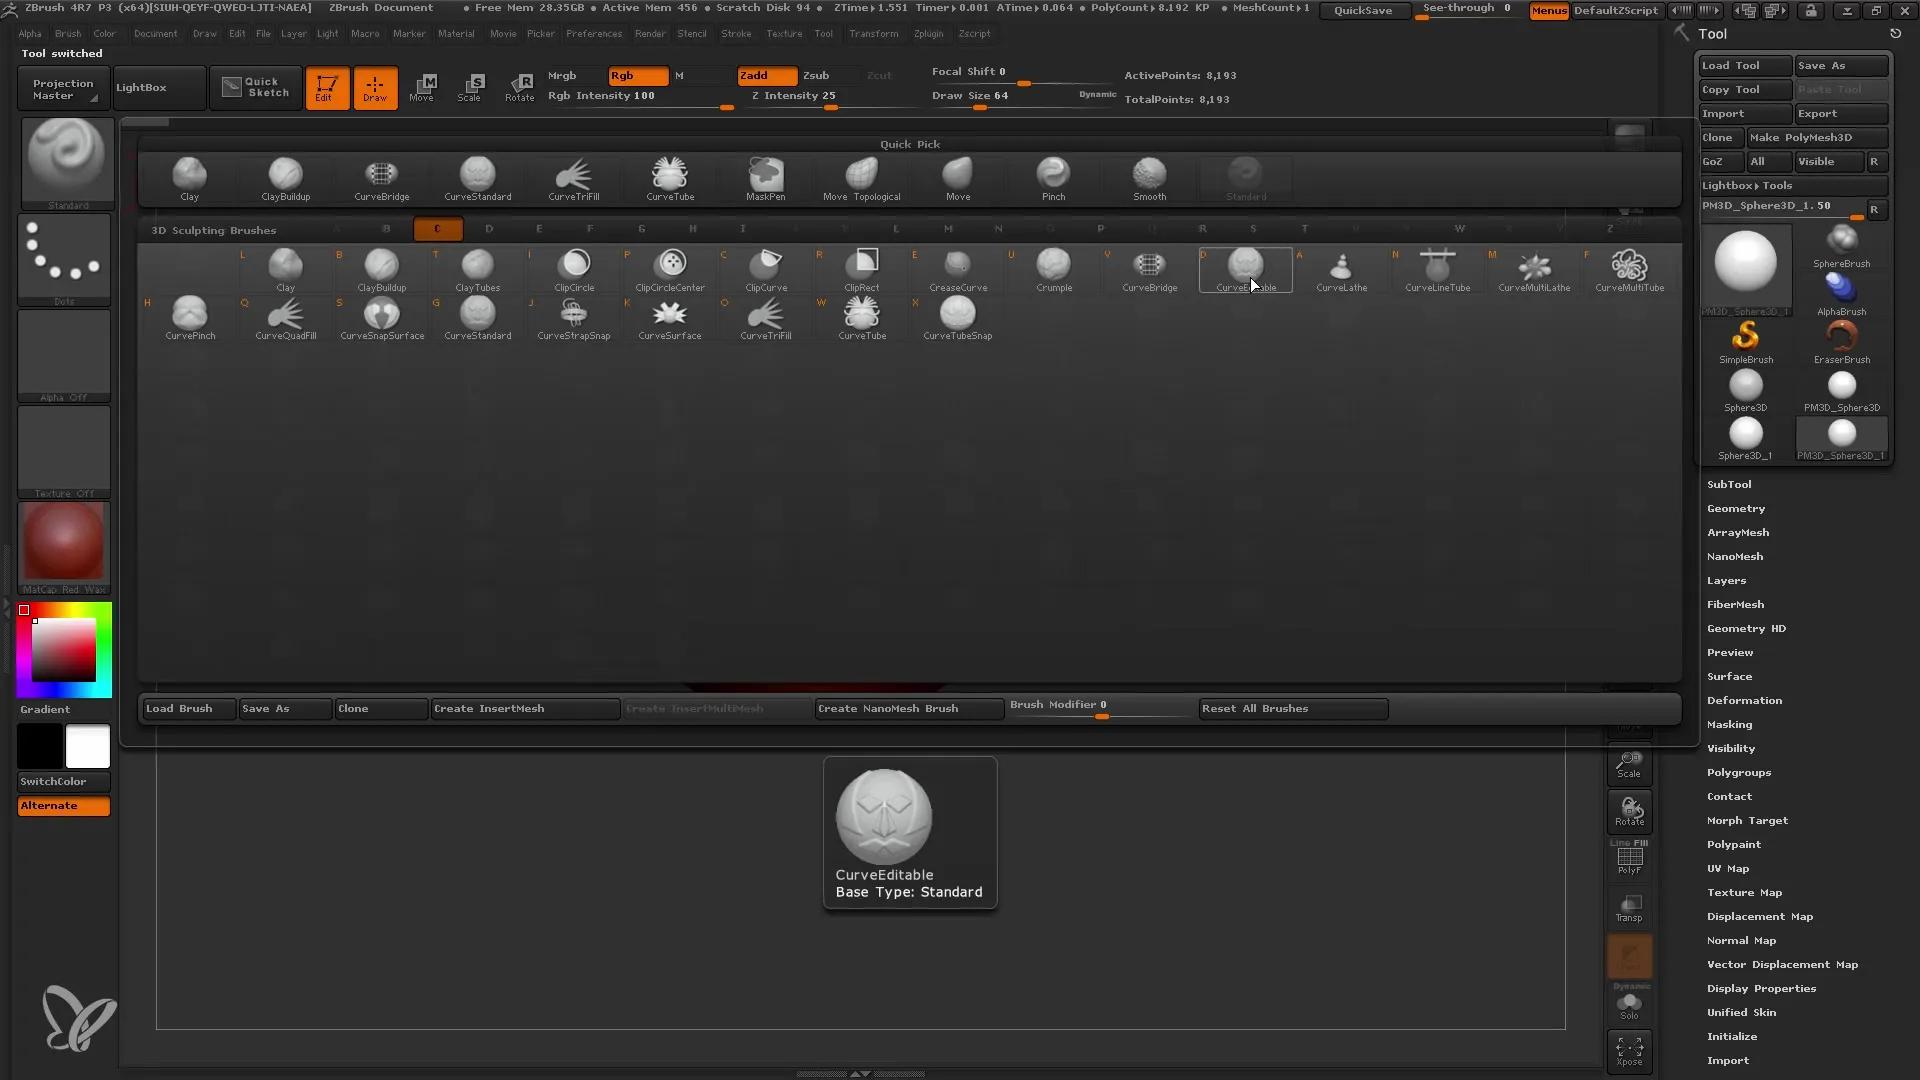Choose Move Topological in Quick Pick

[x=862, y=179]
